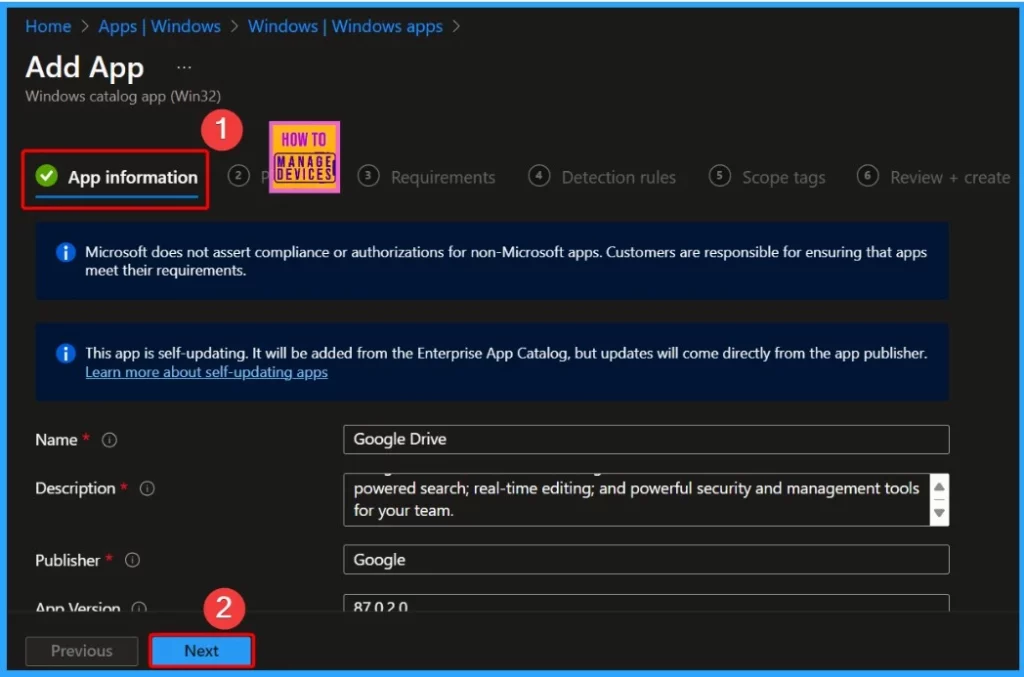Click step 6 circle before Review + create
Viewport: 1024px width, 677px height.
coord(867,176)
